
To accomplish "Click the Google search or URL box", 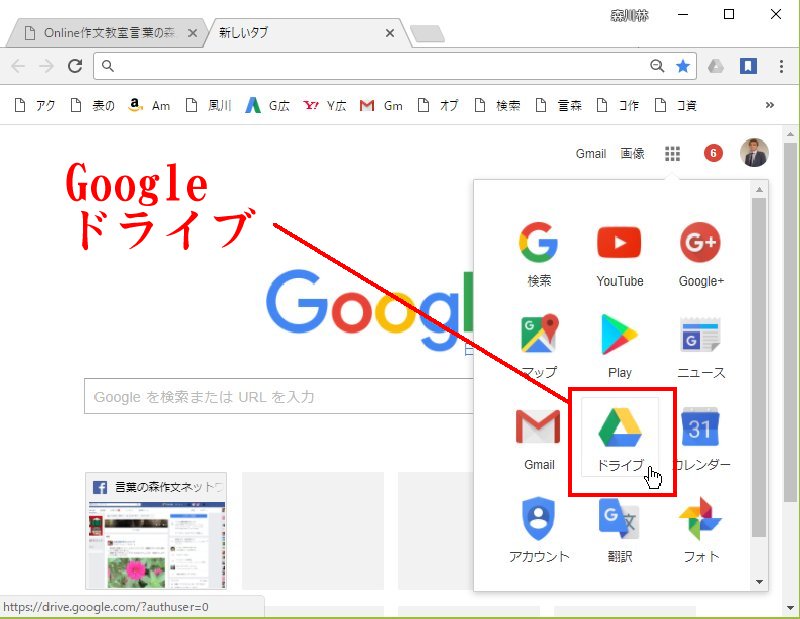I will click(x=279, y=396).
